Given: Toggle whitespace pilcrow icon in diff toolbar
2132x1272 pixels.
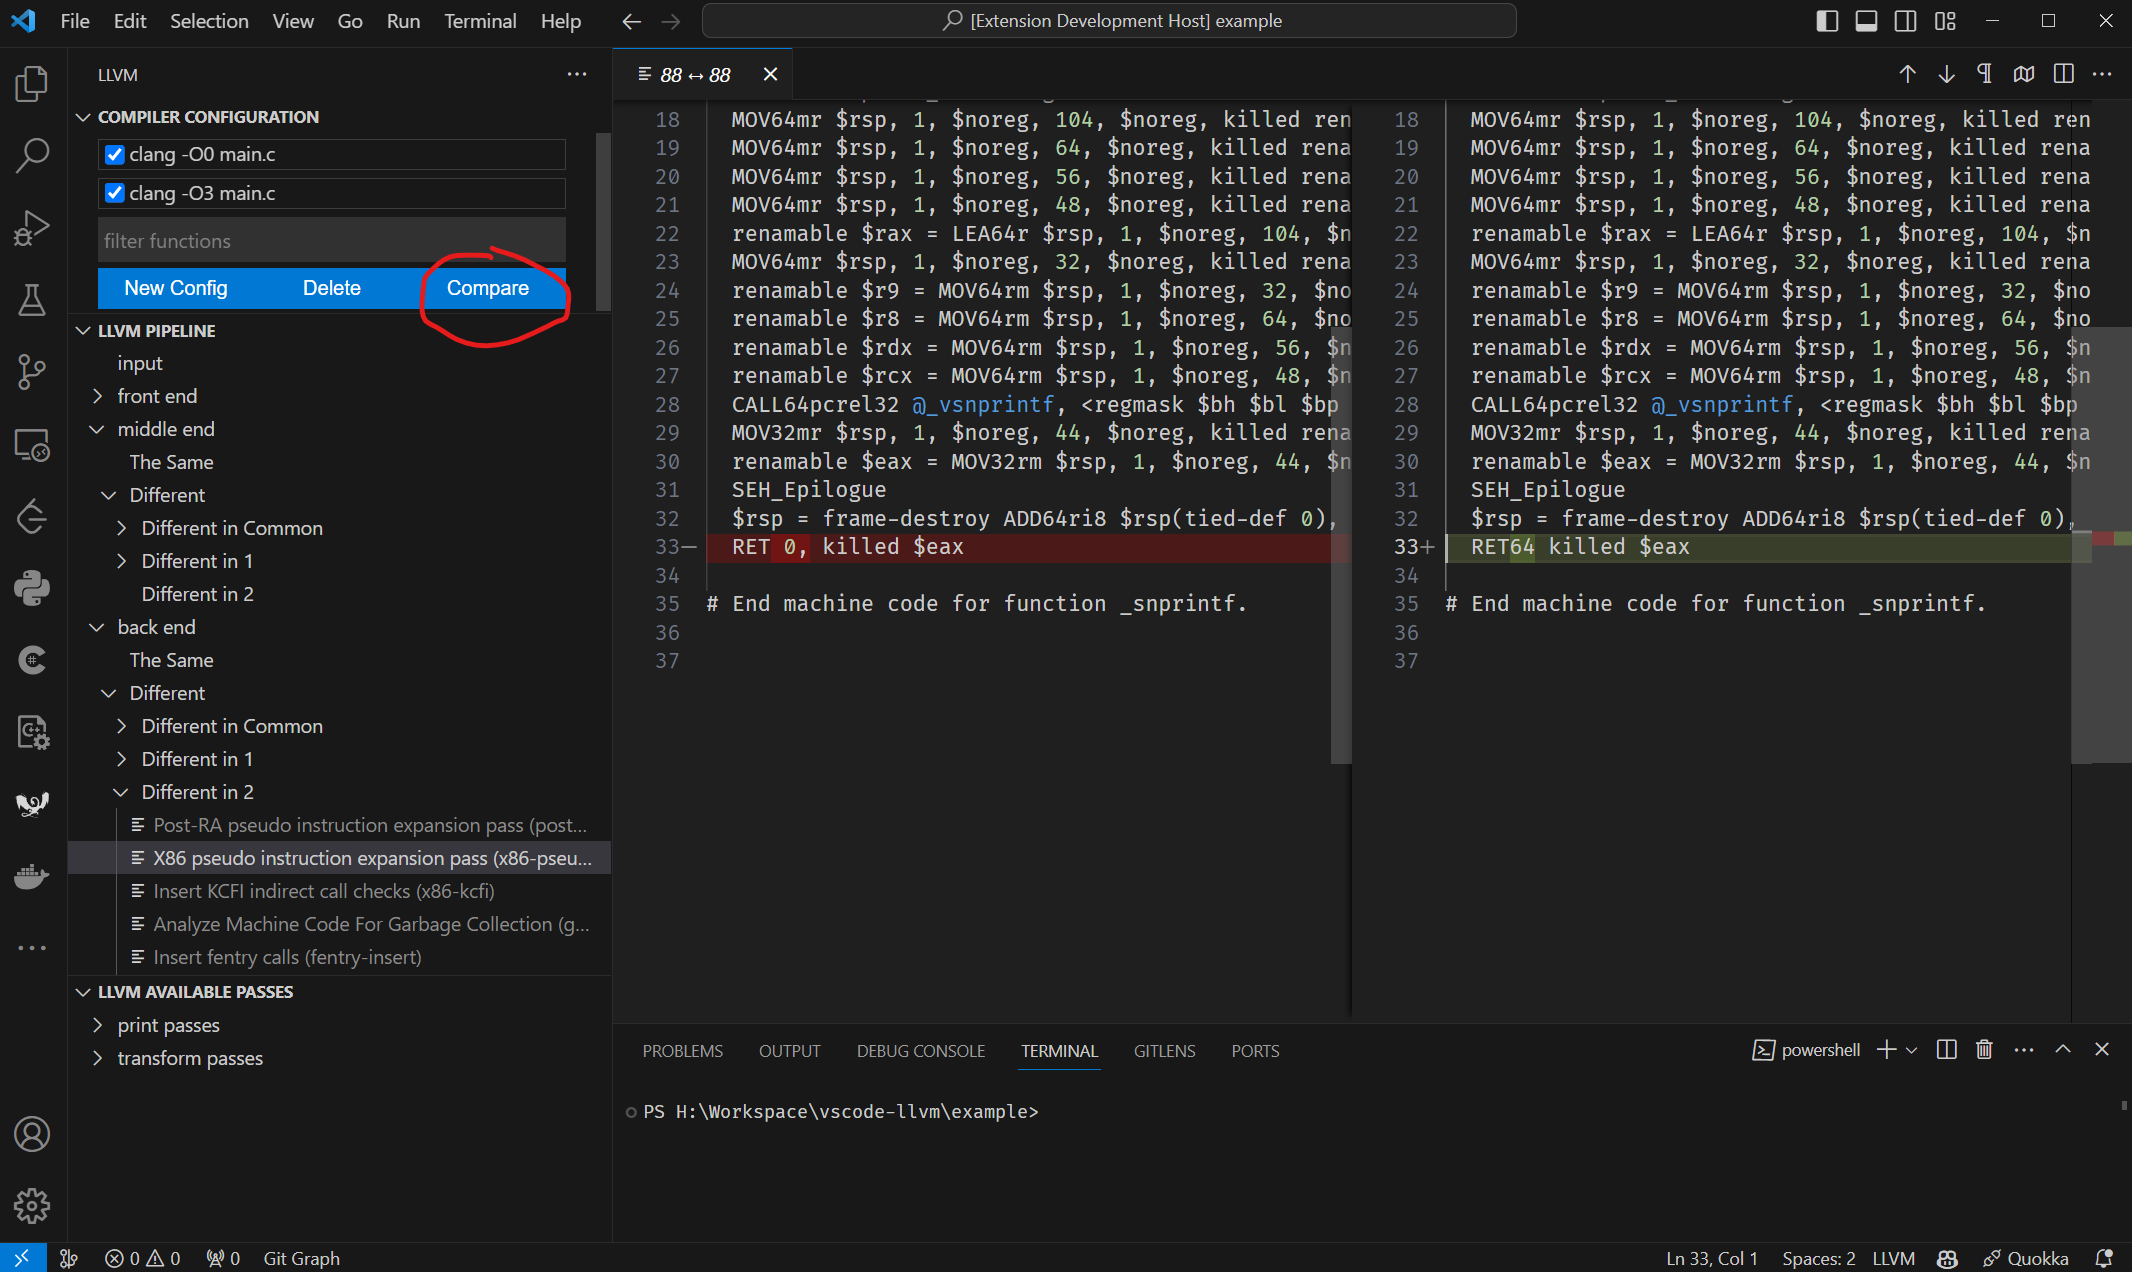Looking at the screenshot, I should (x=1985, y=74).
